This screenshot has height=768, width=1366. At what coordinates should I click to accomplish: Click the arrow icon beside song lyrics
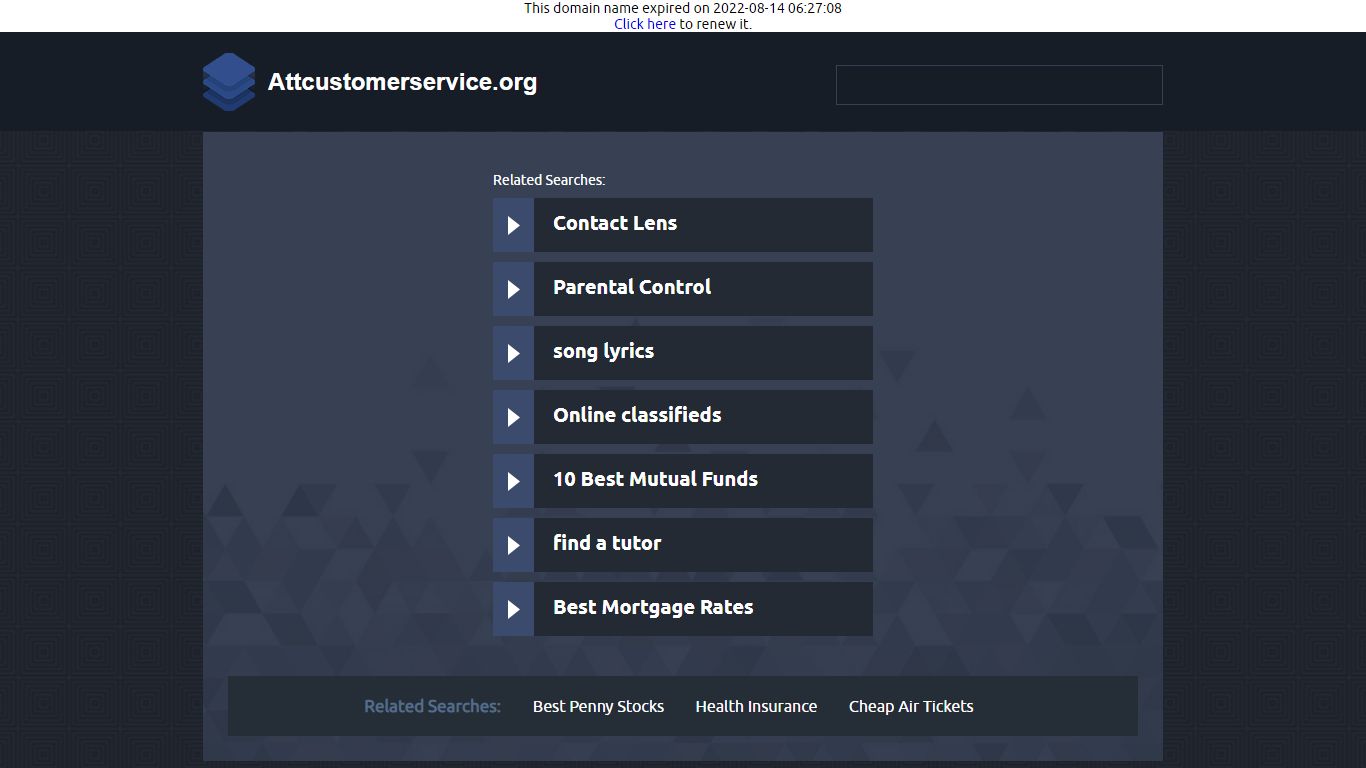tap(513, 353)
